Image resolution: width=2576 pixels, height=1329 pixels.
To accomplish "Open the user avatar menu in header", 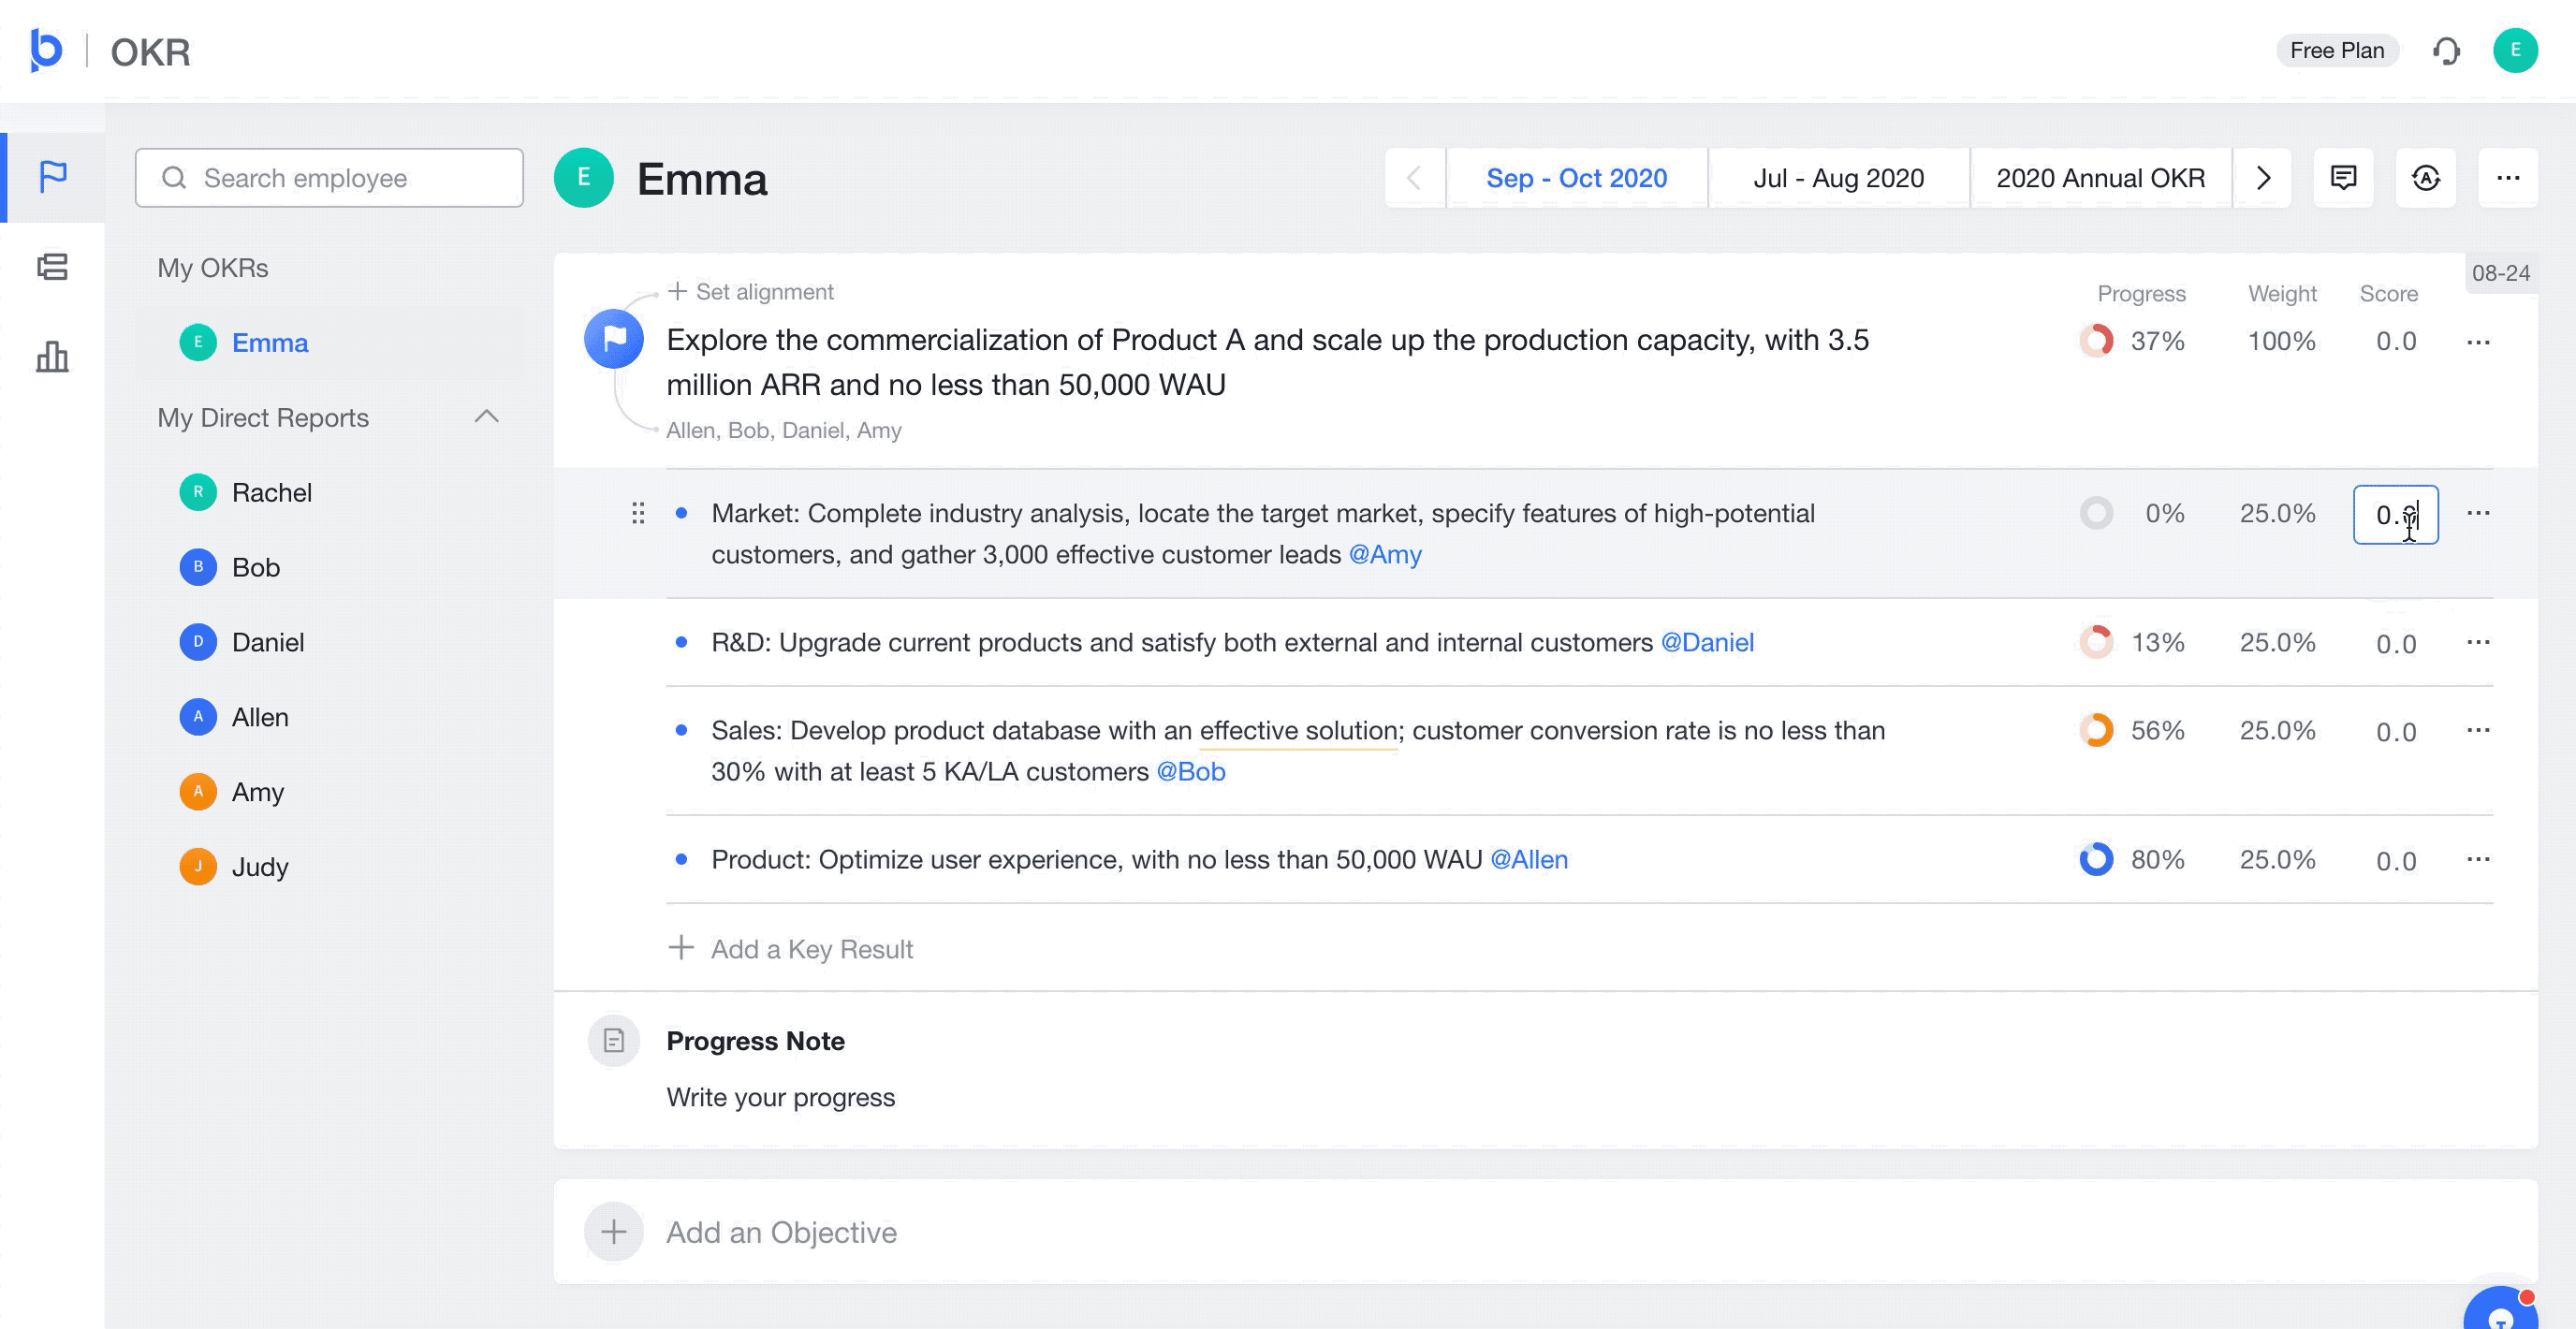I will (x=2515, y=51).
